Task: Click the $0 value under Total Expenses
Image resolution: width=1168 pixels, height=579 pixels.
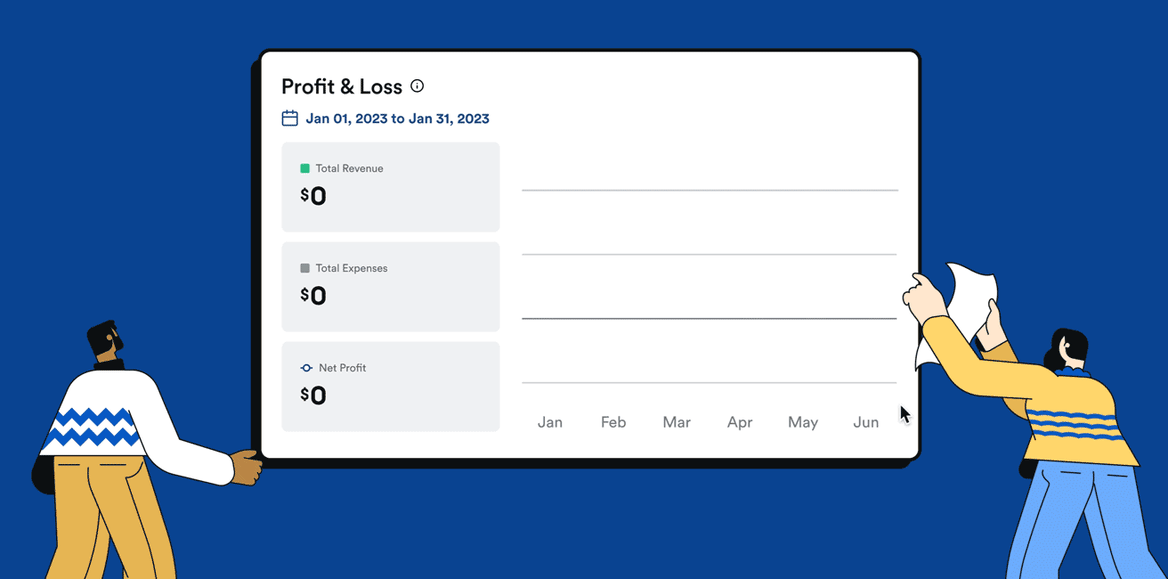Action: click(314, 296)
